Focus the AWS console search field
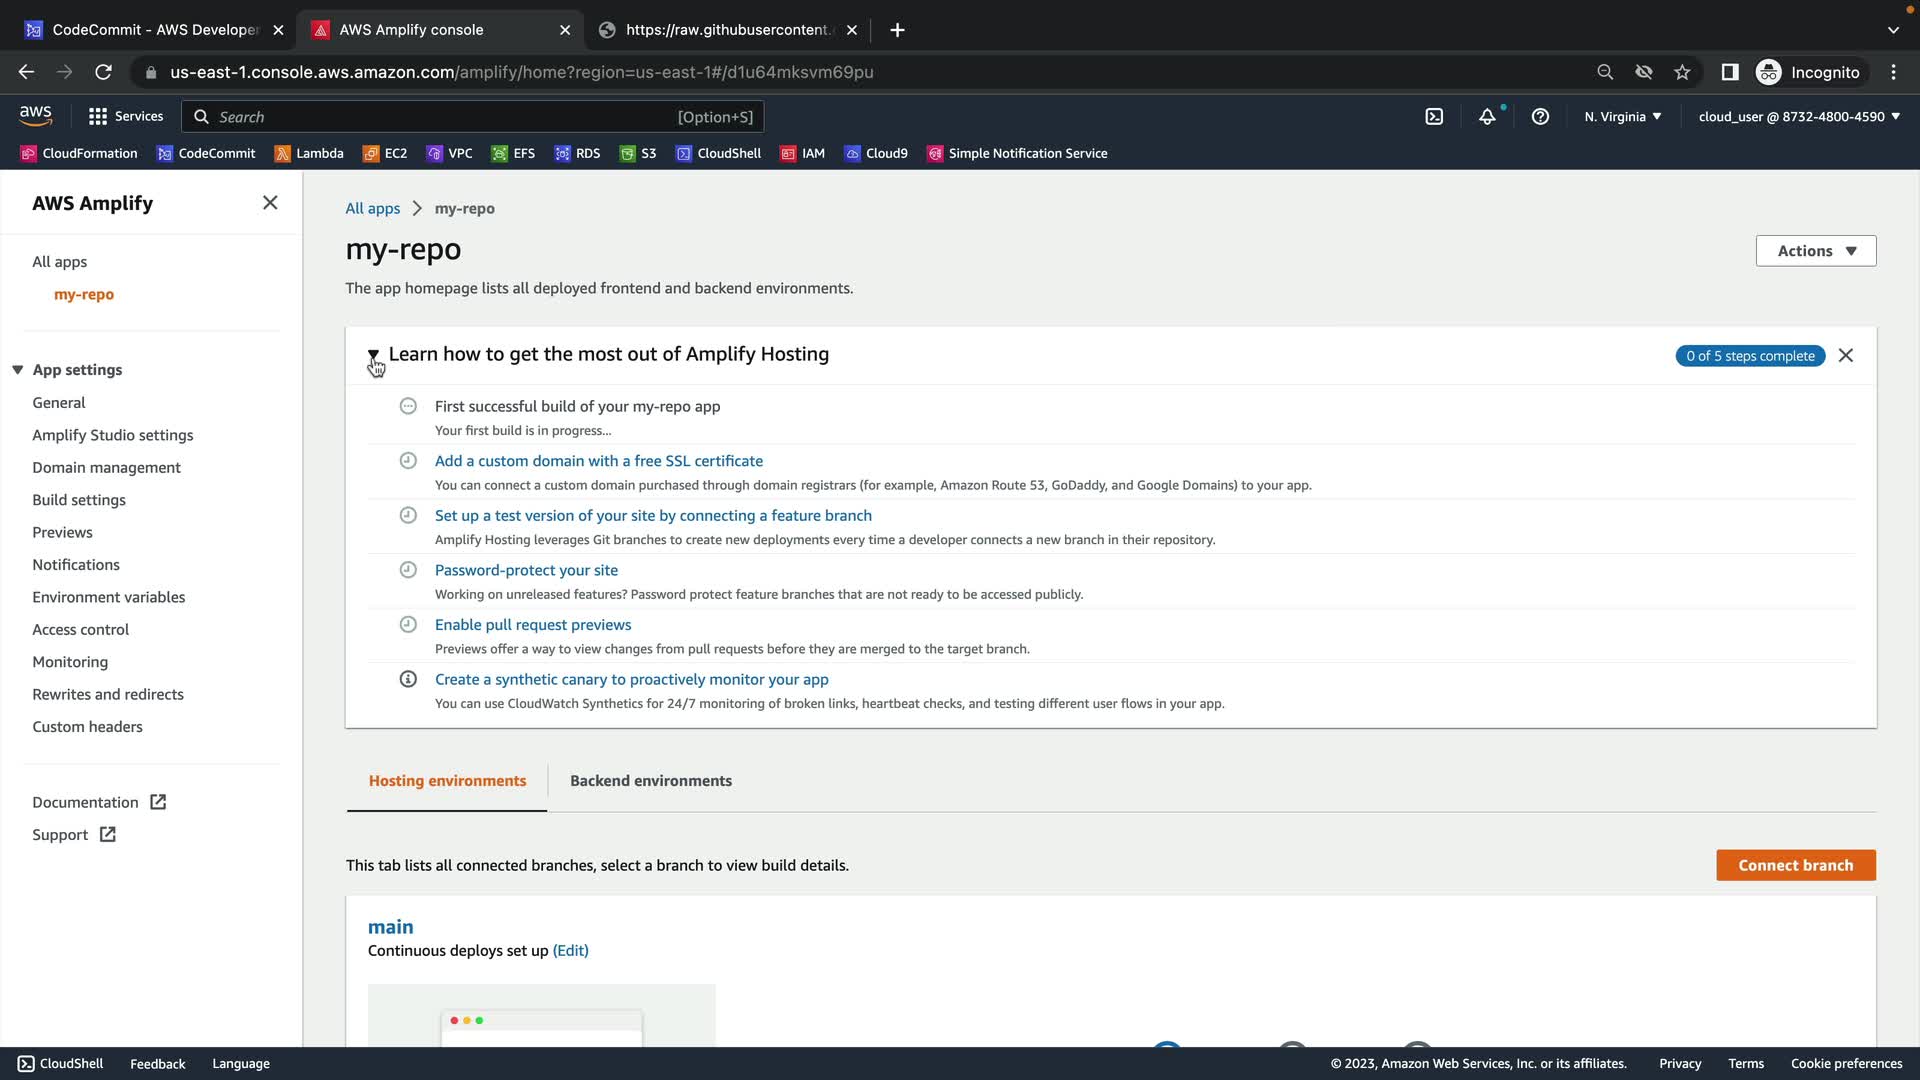Screen dimensions: 1920x1080 (x=440, y=117)
